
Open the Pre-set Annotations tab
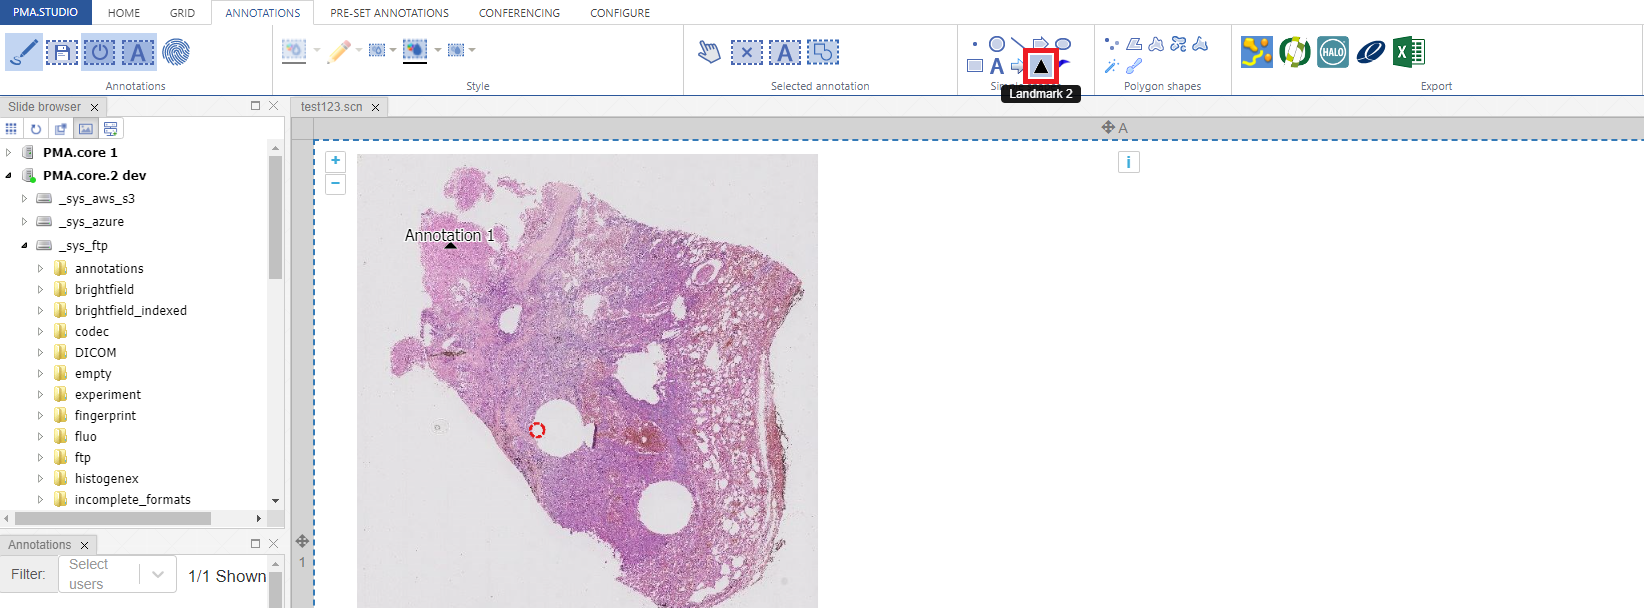tap(389, 13)
